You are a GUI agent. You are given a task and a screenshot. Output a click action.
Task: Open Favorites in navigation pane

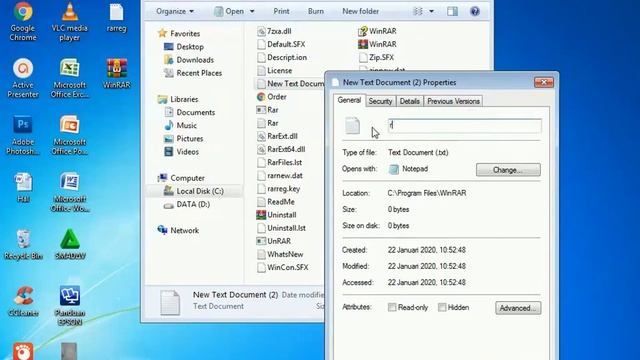point(179,33)
